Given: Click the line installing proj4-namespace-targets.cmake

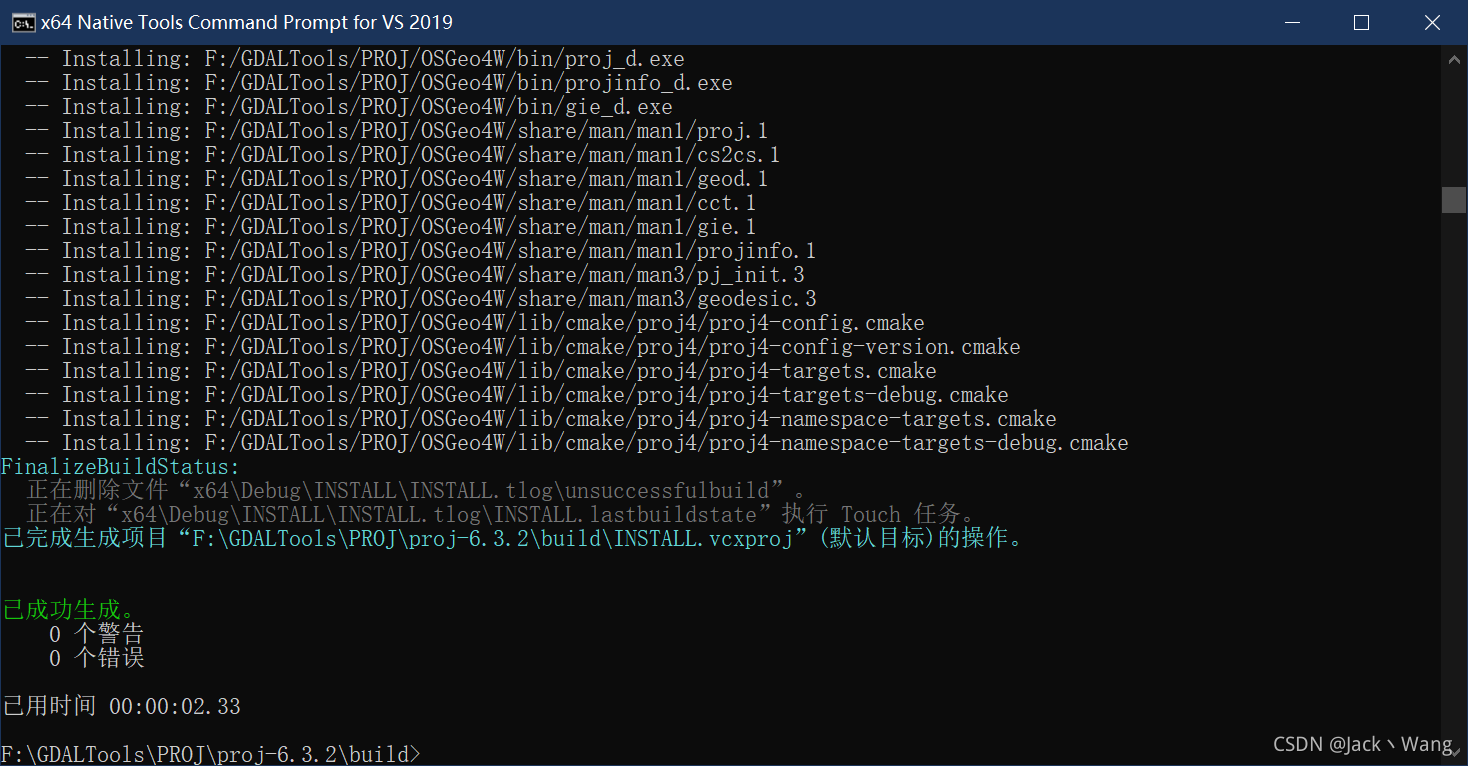Looking at the screenshot, I should [541, 419].
